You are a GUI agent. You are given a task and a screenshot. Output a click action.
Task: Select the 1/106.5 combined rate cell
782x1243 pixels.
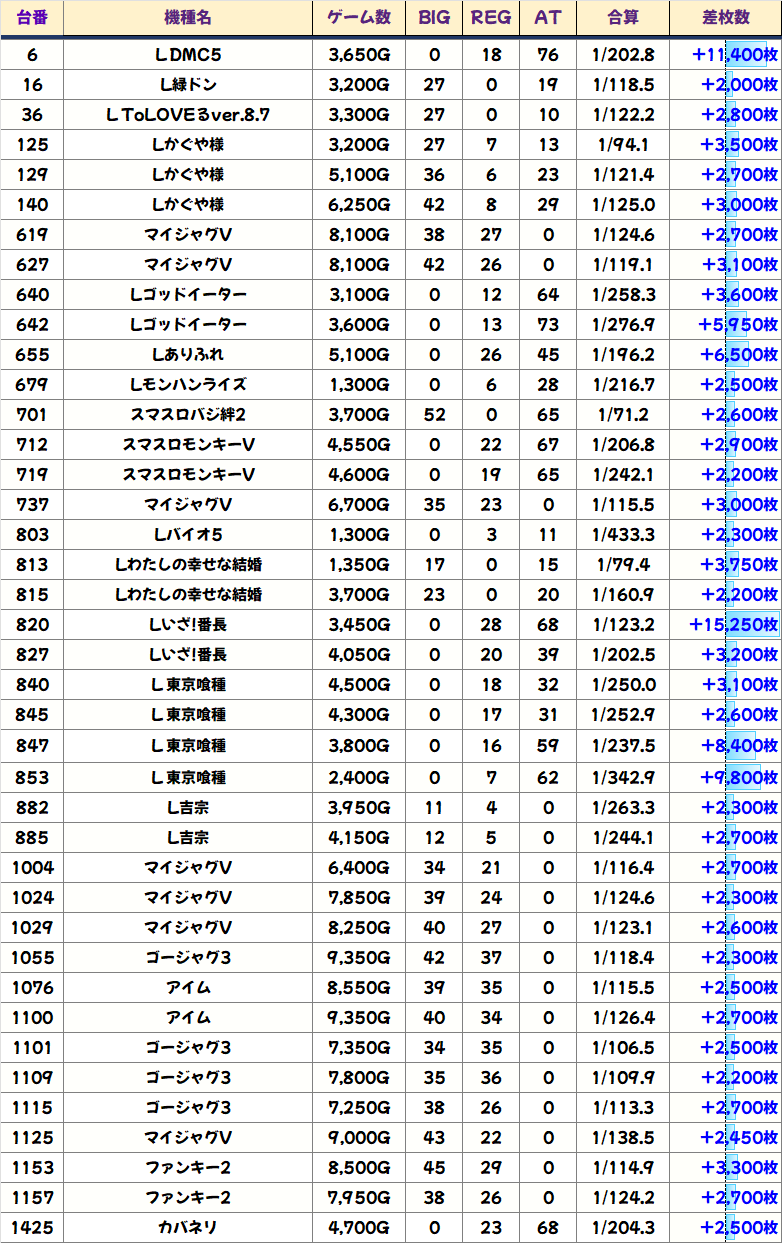624,1047
